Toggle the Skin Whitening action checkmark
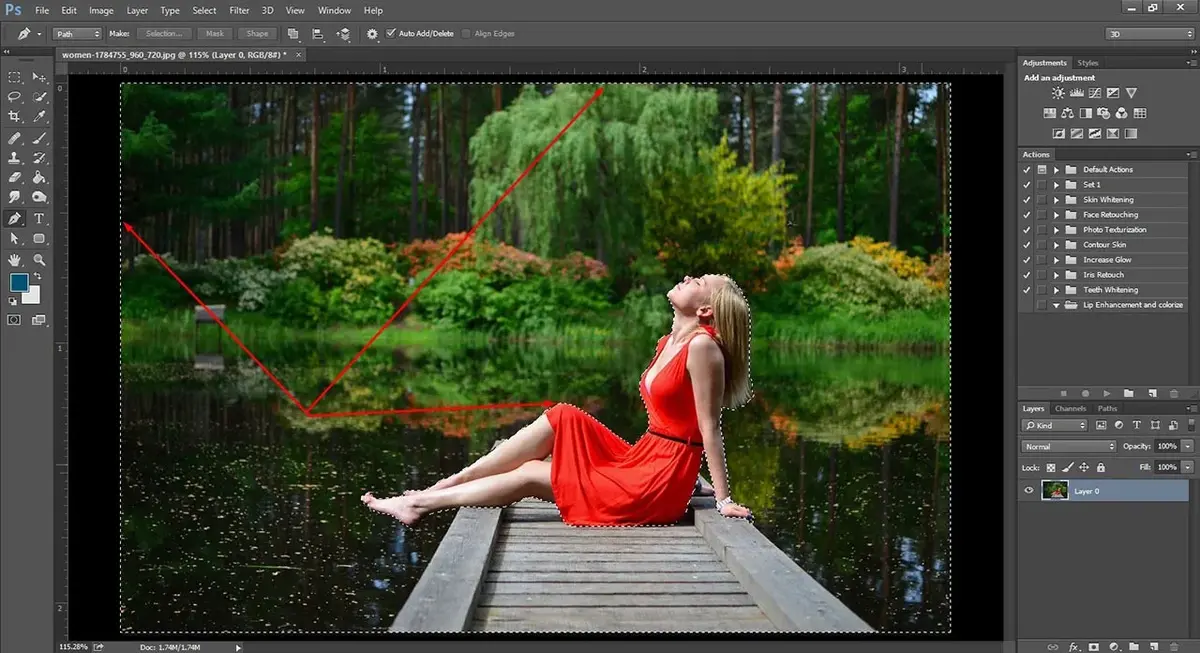The width and height of the screenshot is (1200, 653). coord(1027,200)
